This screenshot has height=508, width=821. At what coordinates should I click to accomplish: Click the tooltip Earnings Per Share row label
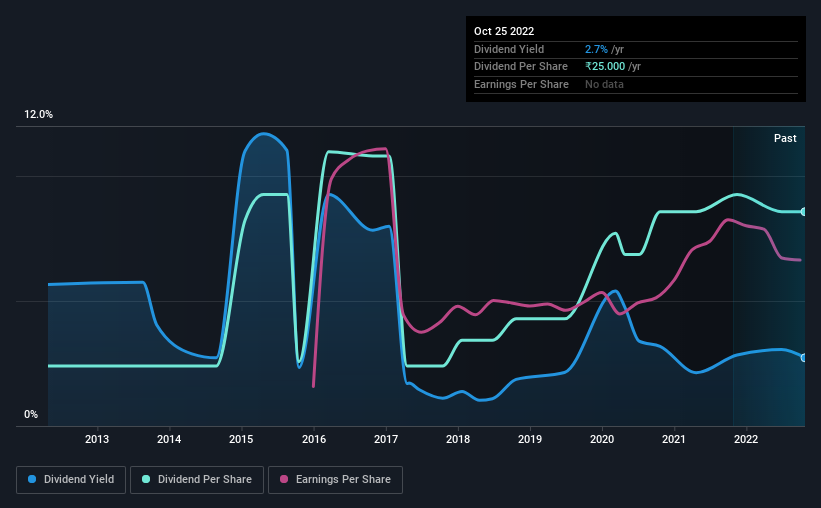522,84
